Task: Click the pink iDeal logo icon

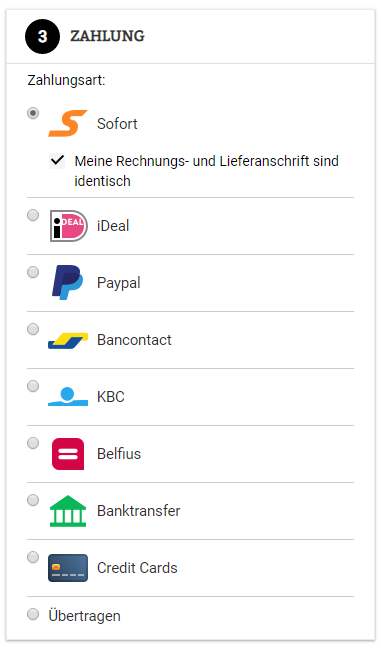Action: pos(68,226)
